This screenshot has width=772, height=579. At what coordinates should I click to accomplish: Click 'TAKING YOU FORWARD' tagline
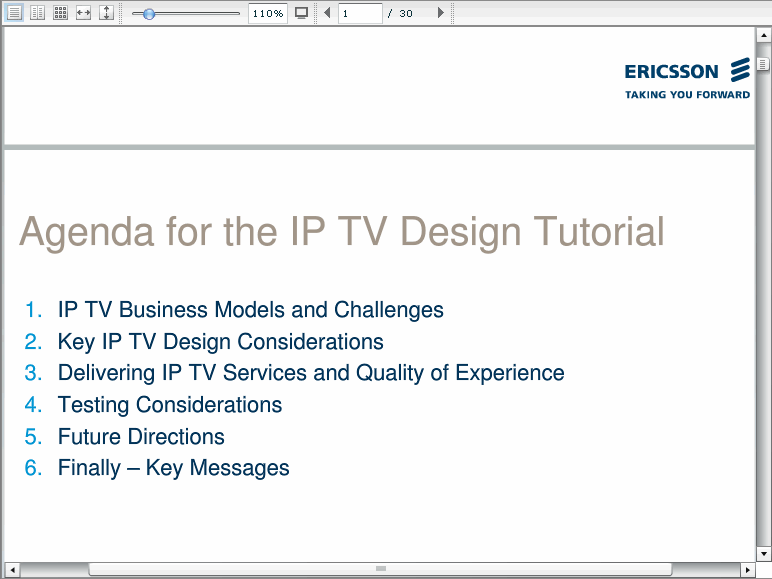pos(687,95)
